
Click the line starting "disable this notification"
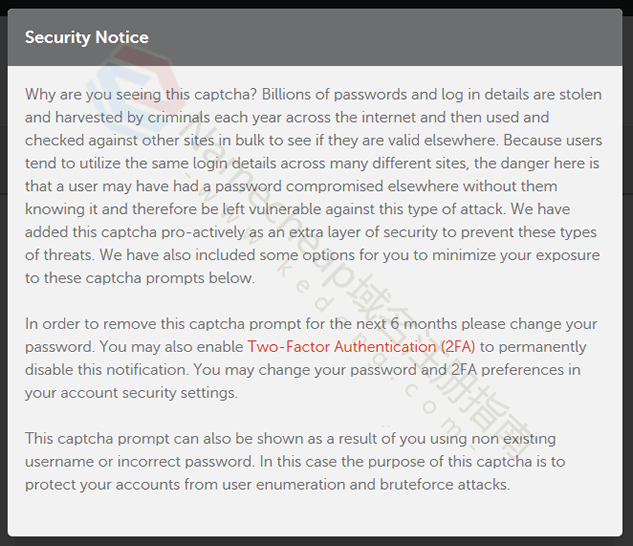303,370
